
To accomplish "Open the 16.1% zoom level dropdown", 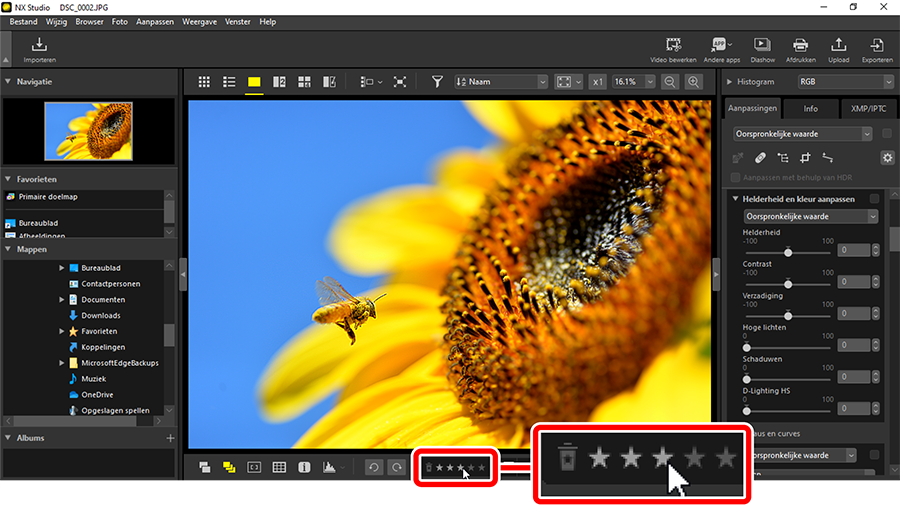I will click(x=634, y=82).
